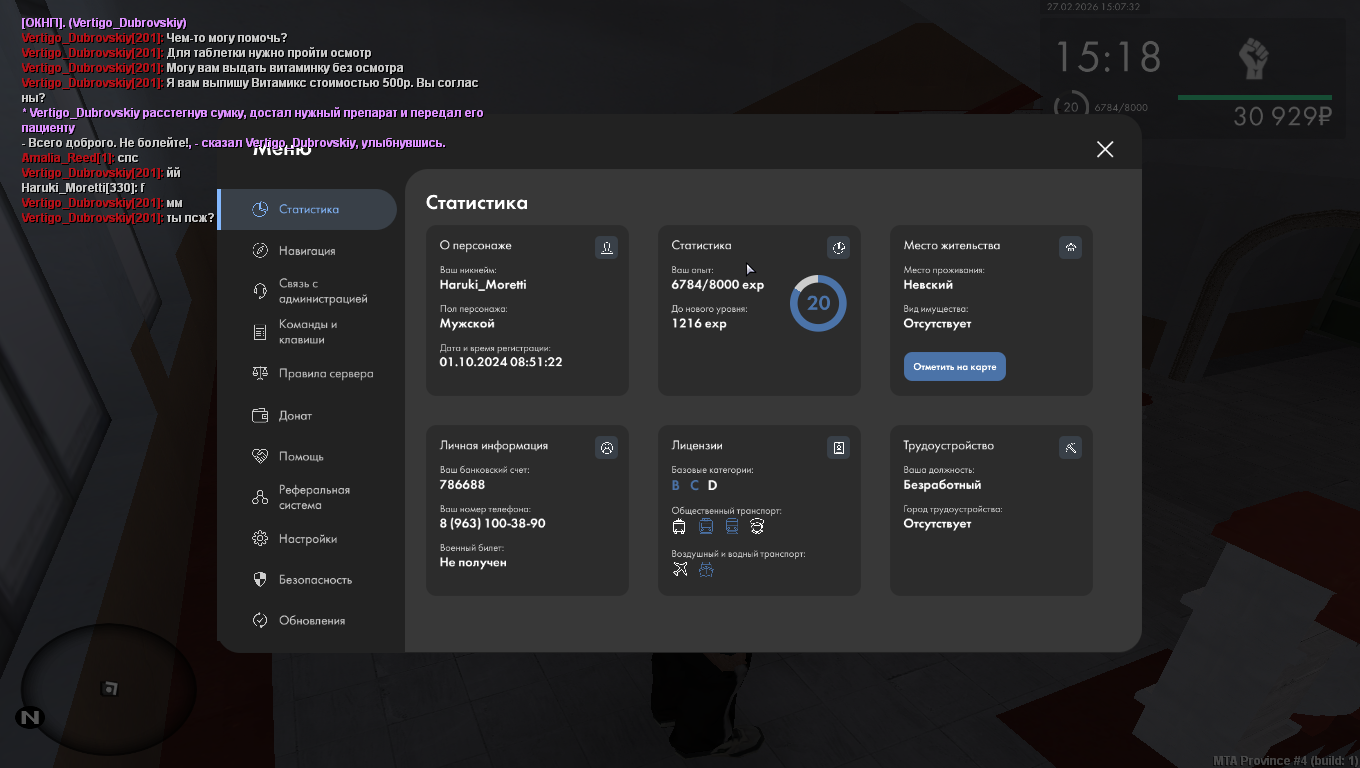
Task: Open Правила сервера in the sidebar
Action: pyautogui.click(x=325, y=373)
